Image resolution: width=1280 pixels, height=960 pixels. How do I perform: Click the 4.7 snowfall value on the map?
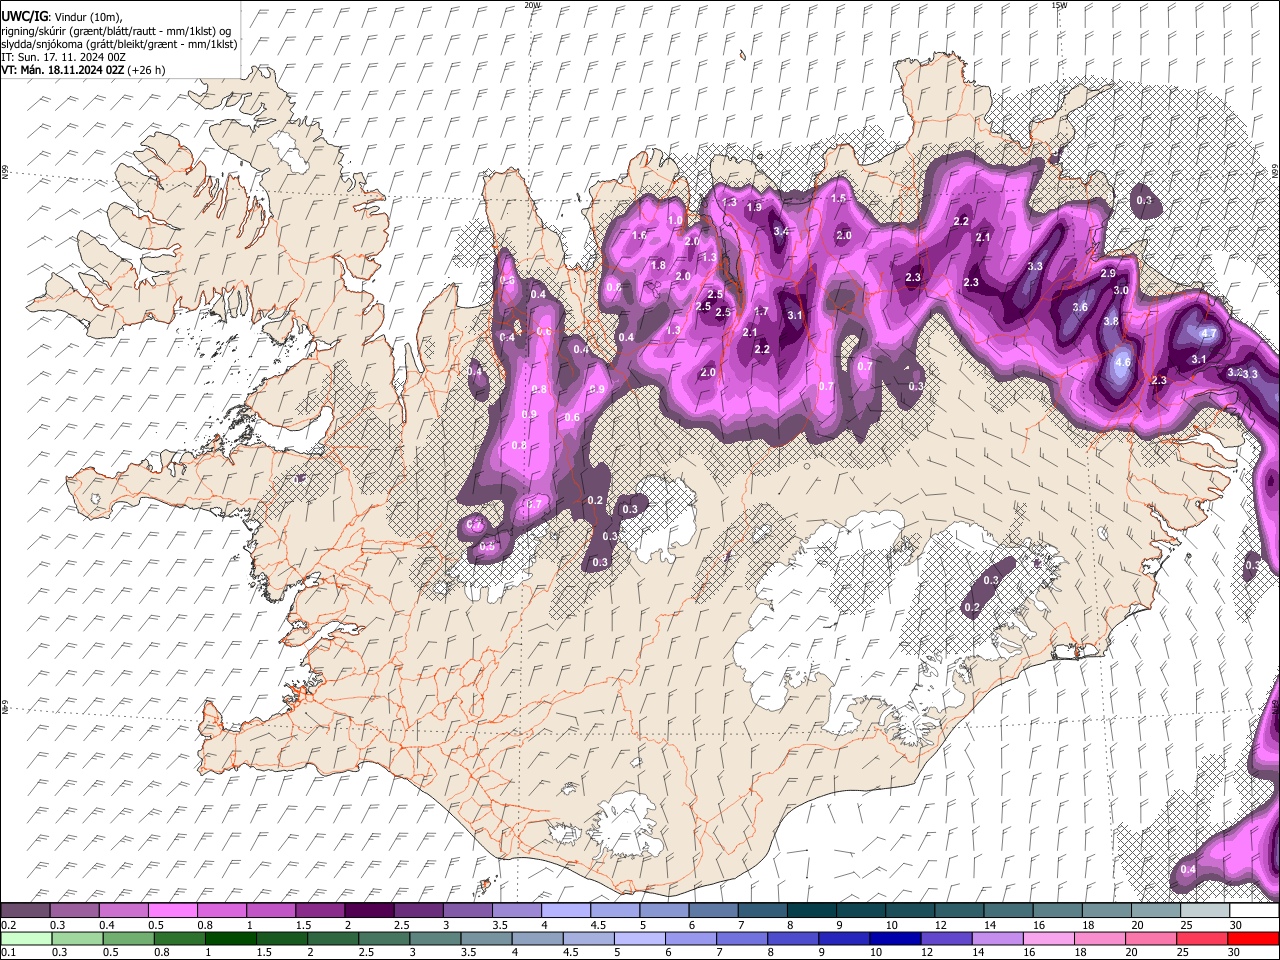click(1208, 334)
